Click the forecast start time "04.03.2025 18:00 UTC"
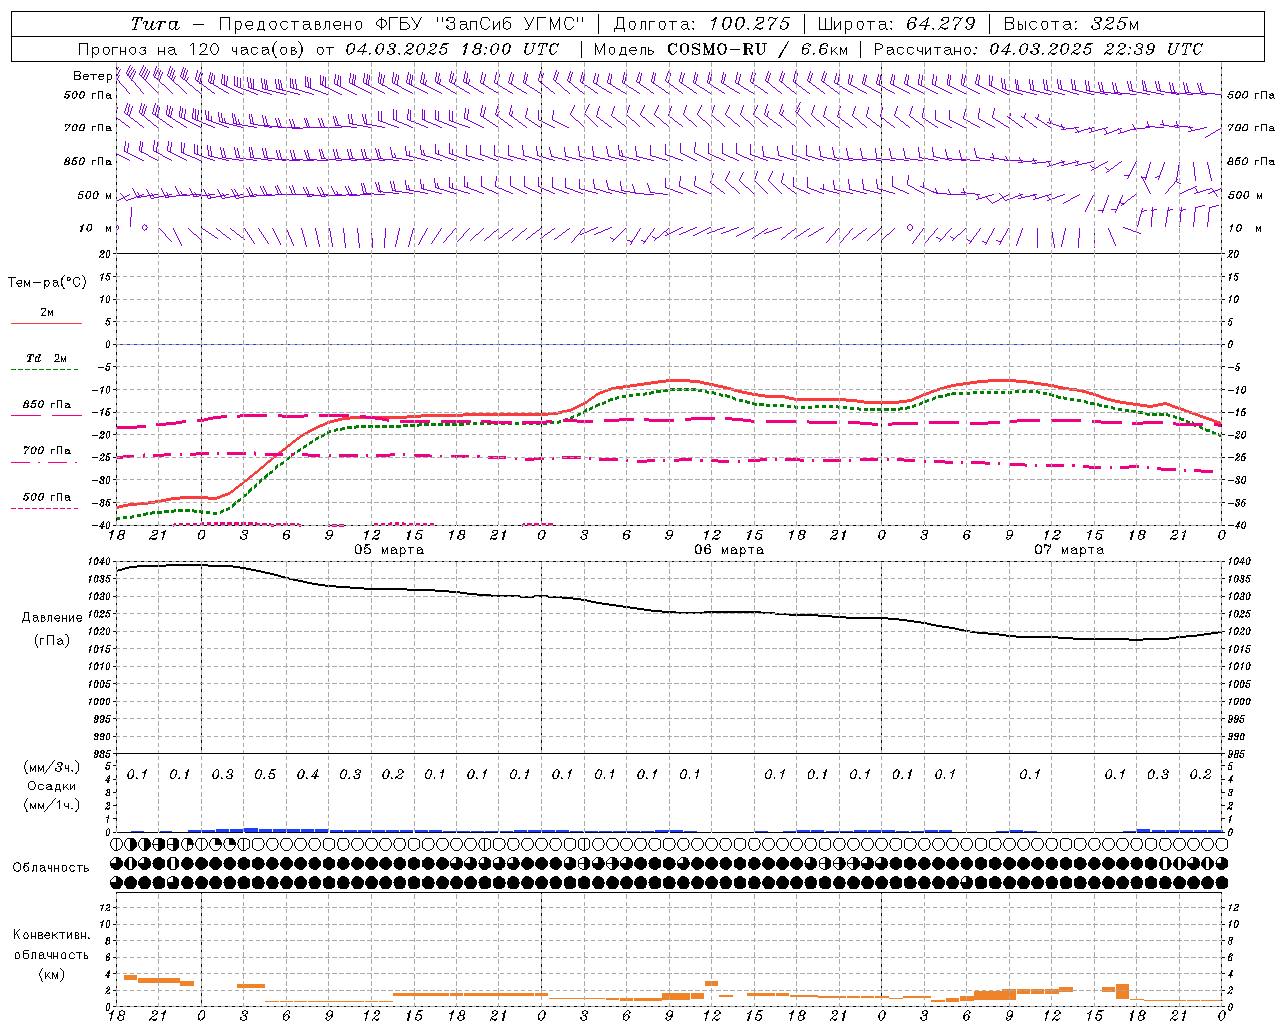 [452, 49]
